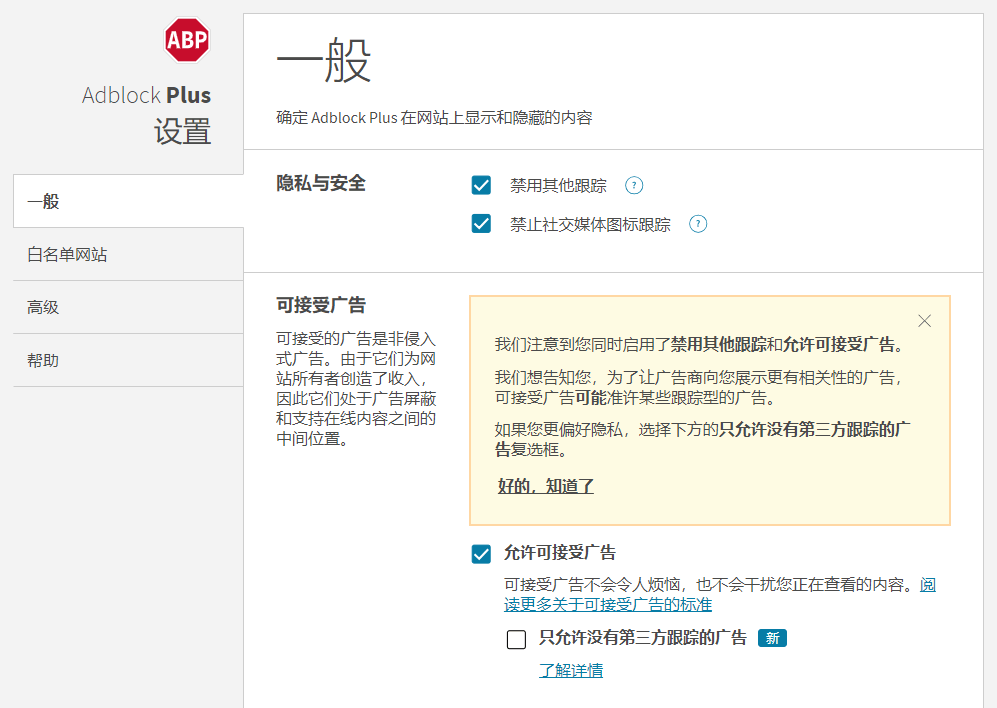Viewport: 997px width, 708px height.
Task: Click the 新 badge icon
Action: pos(773,638)
